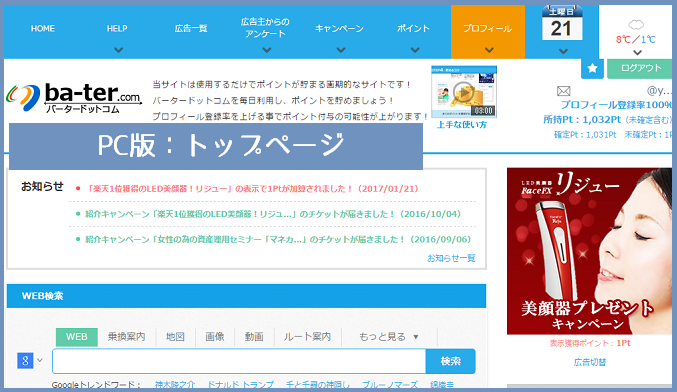677x392 pixels.
Task: Select the orange プロフィール menu
Action: pos(488,32)
